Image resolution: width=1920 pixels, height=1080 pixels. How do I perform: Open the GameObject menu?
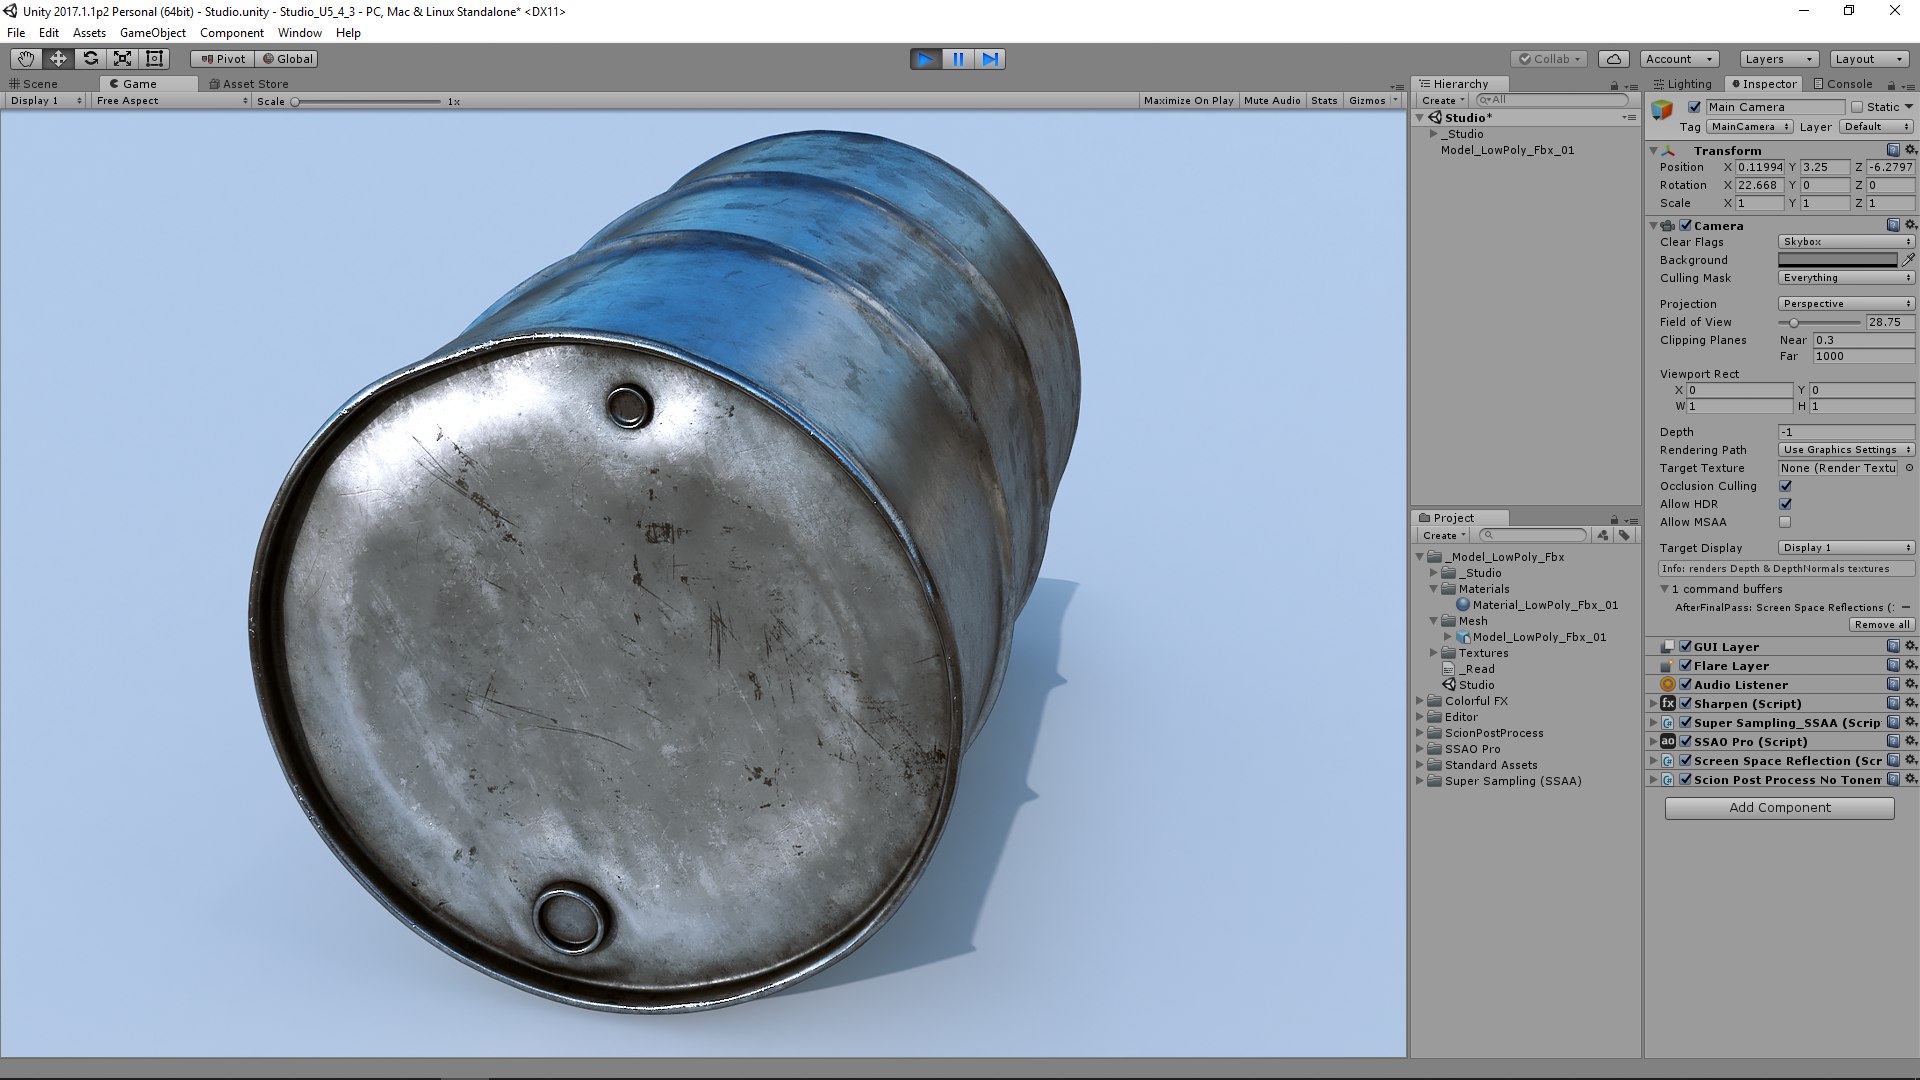[x=152, y=33]
